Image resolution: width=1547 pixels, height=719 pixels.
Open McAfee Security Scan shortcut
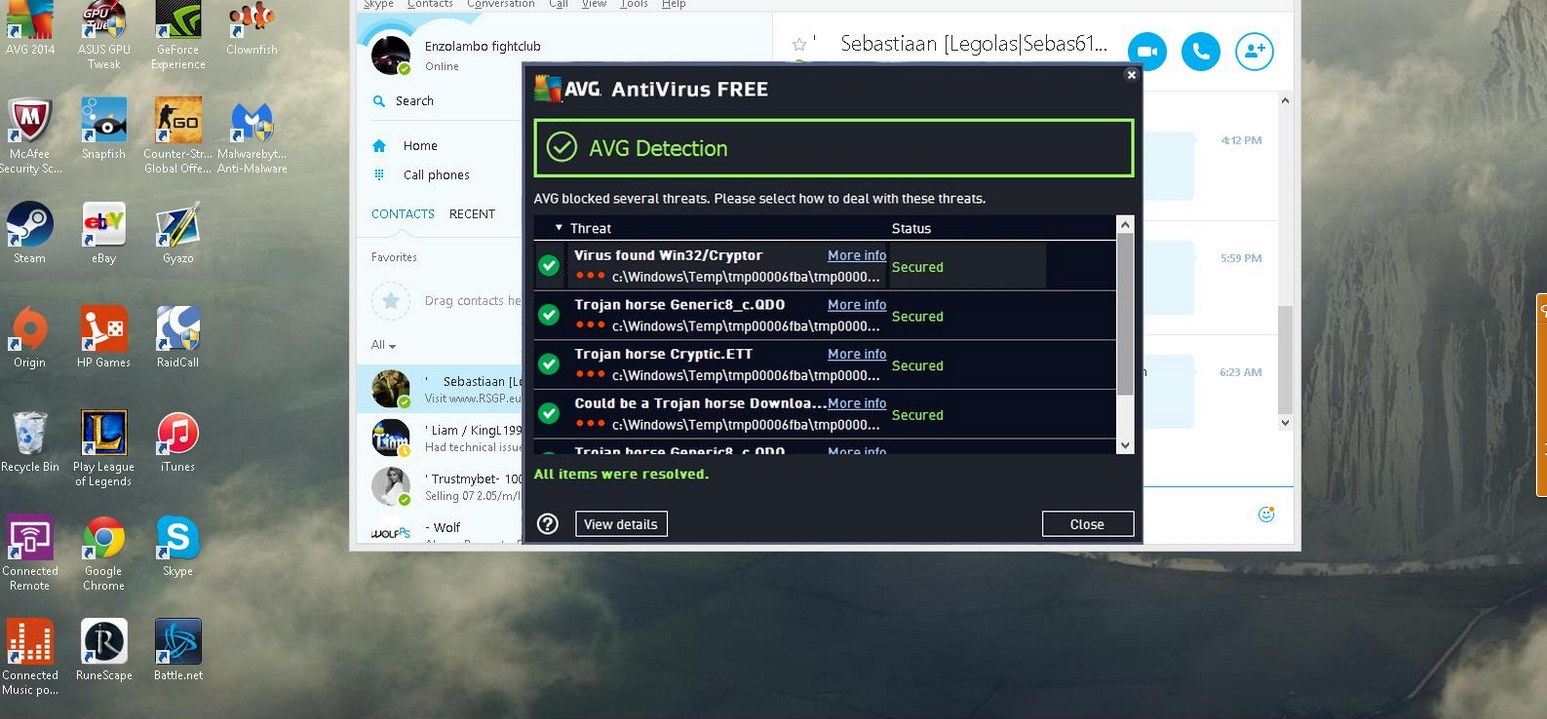(x=30, y=136)
